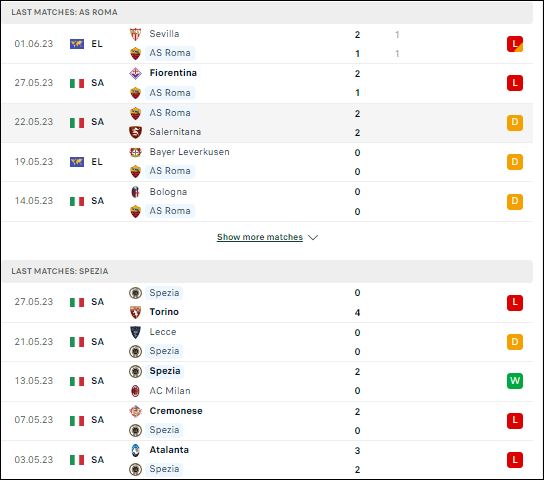Click the Italy flag on 13.05.23 match
The width and height of the screenshot is (544, 480).
(x=77, y=381)
